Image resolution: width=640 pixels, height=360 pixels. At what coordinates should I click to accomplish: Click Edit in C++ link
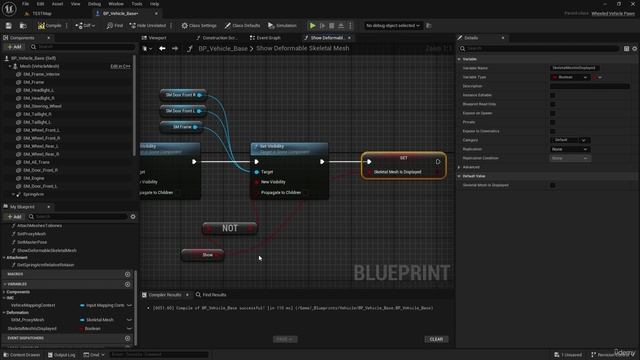tap(120, 66)
